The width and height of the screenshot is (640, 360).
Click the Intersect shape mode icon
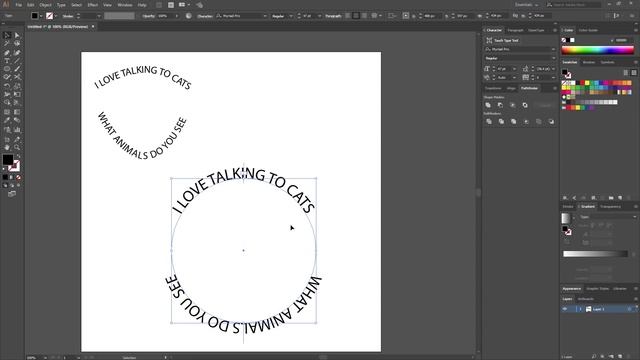[x=513, y=105]
